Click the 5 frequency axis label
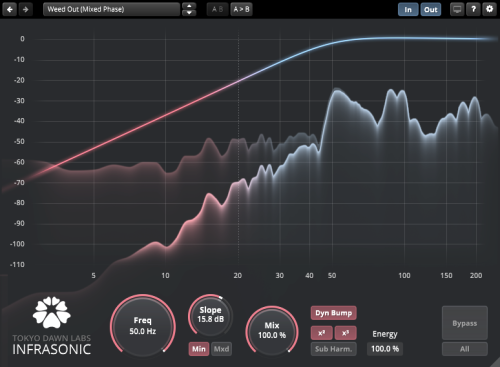 click(x=93, y=276)
